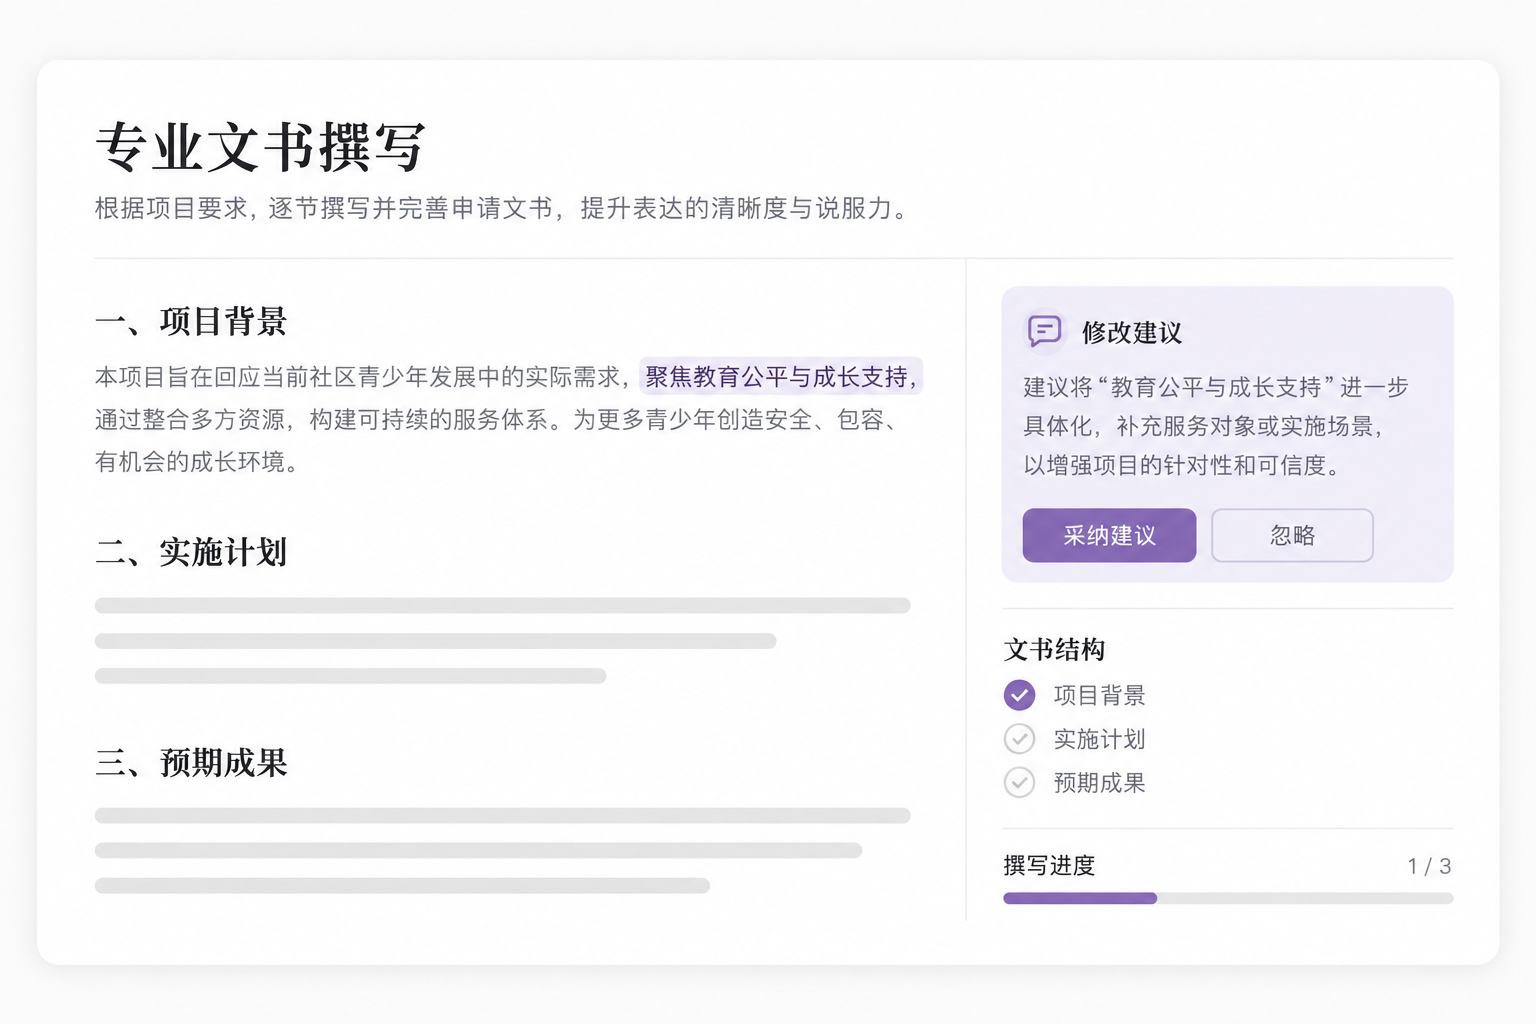Click the 文书结构 heading
This screenshot has height=1024, width=1536.
pyautogui.click(x=1054, y=649)
